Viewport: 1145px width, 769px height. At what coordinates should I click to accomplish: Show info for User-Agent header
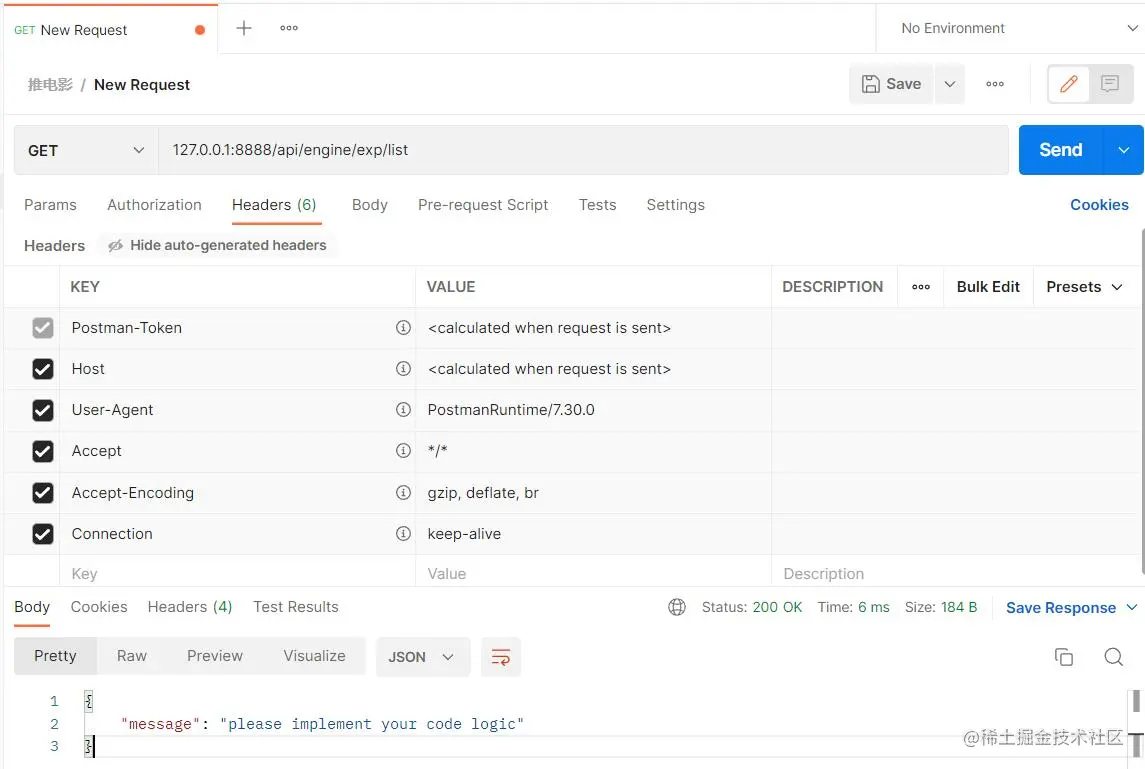pos(403,410)
